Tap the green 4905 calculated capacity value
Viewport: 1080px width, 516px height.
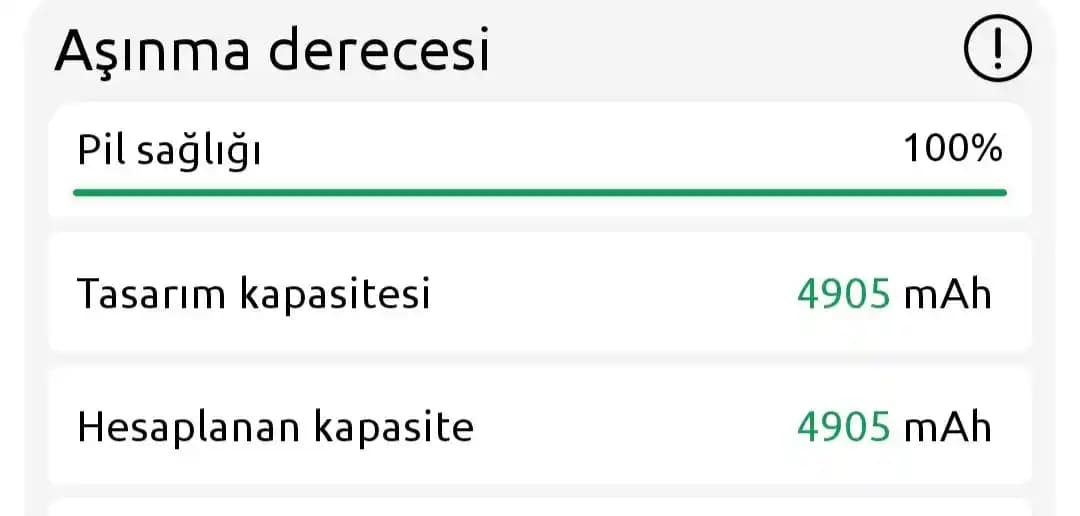pyautogui.click(x=843, y=427)
